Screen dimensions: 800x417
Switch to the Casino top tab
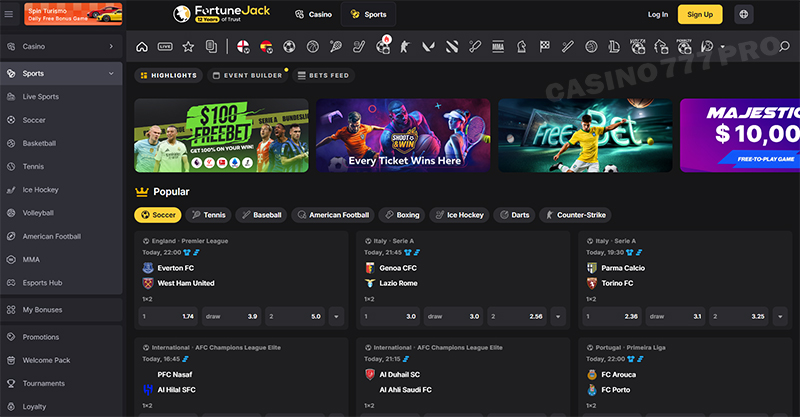[x=313, y=14]
